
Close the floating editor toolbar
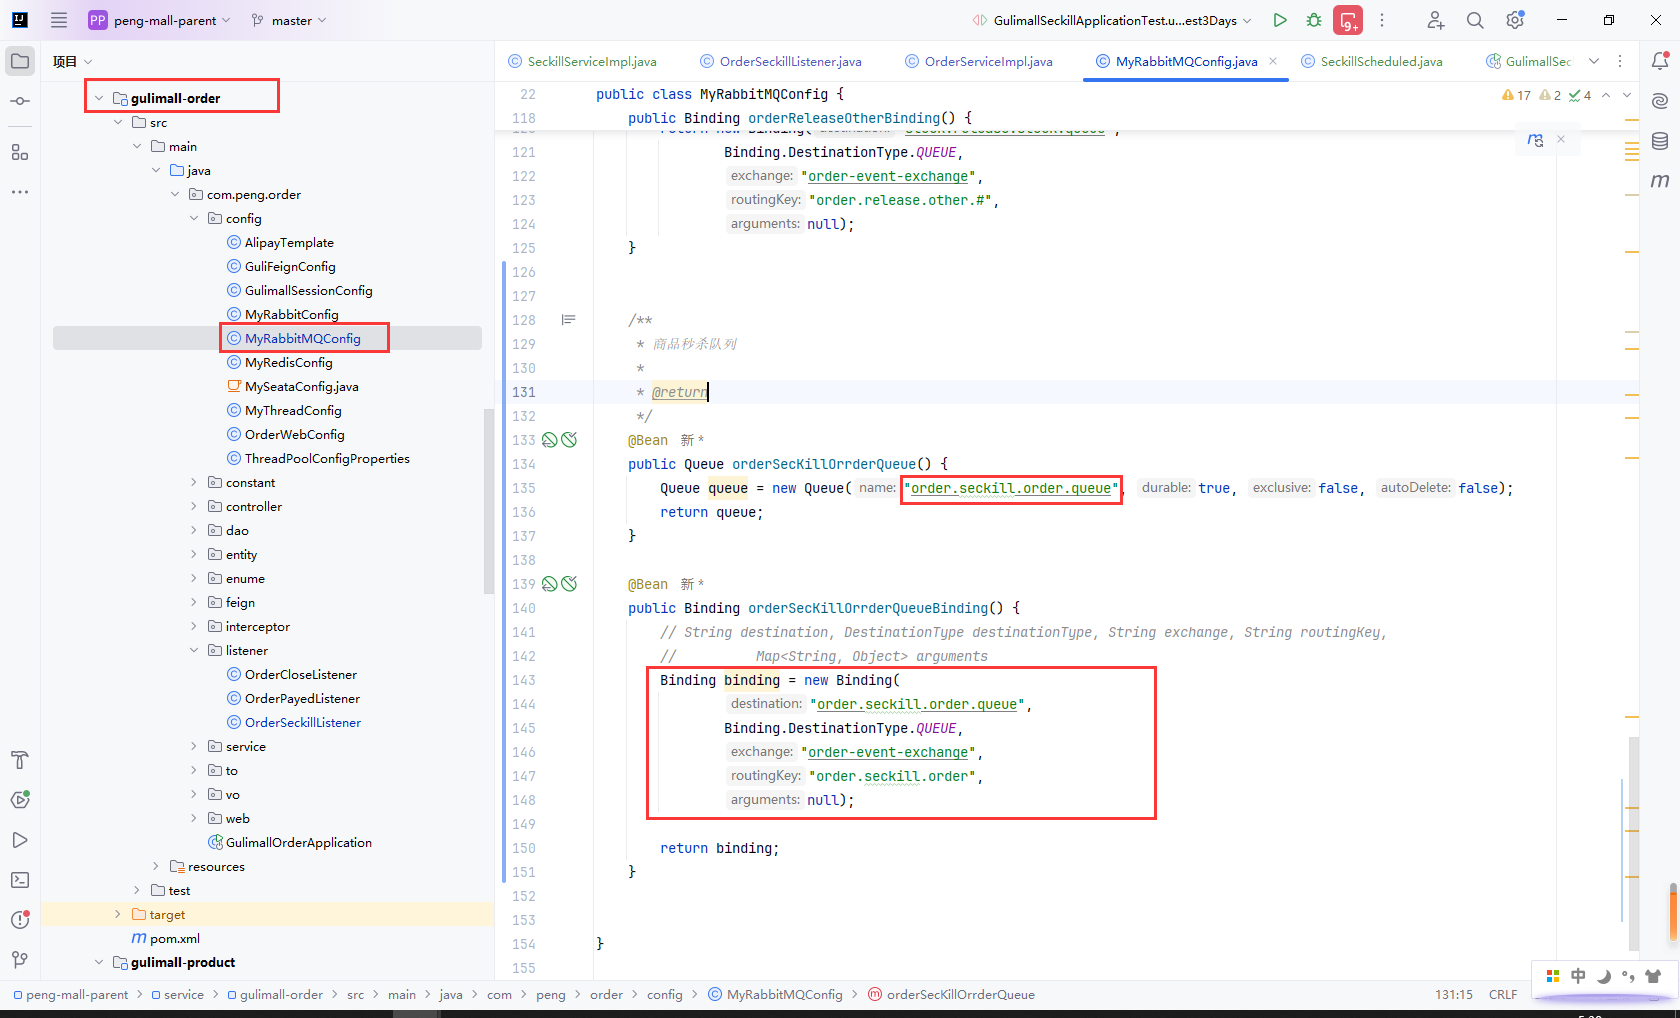click(1561, 139)
